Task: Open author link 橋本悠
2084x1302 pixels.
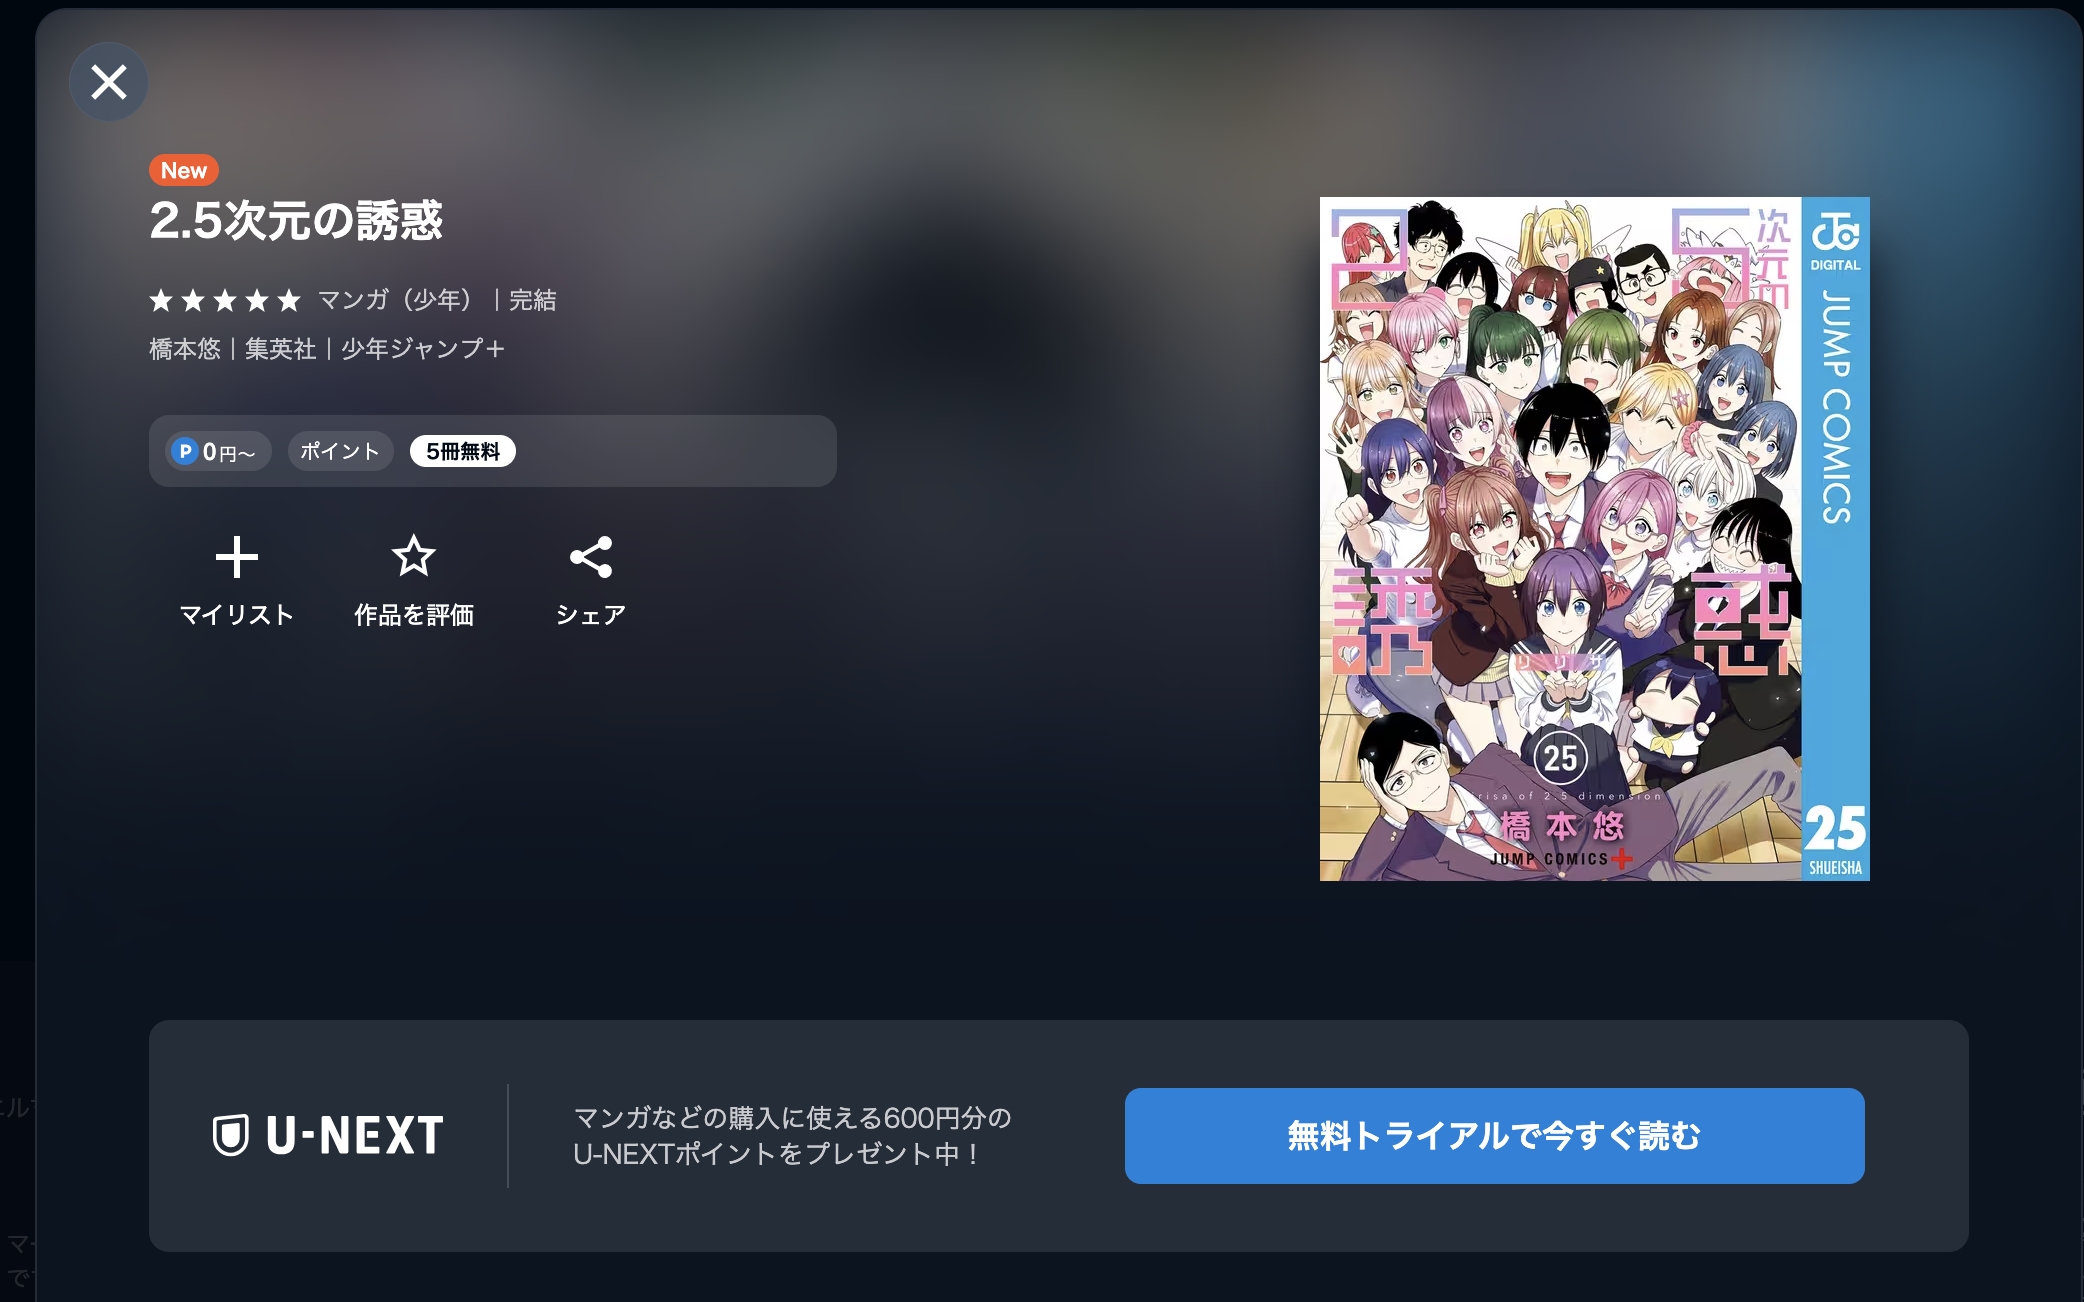Action: [x=185, y=349]
